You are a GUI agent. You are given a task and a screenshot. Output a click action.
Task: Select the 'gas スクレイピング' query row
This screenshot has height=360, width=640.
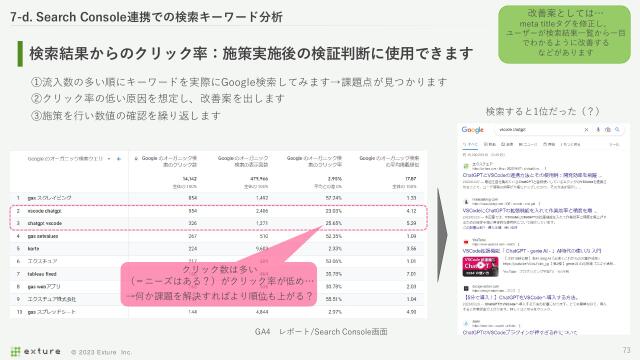(x=217, y=198)
